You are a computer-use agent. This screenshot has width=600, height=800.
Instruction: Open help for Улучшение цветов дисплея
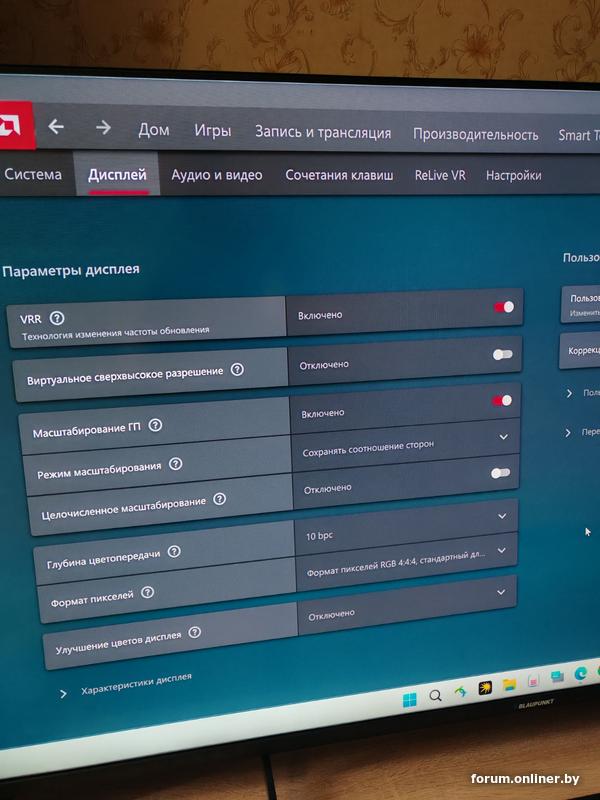click(x=194, y=633)
